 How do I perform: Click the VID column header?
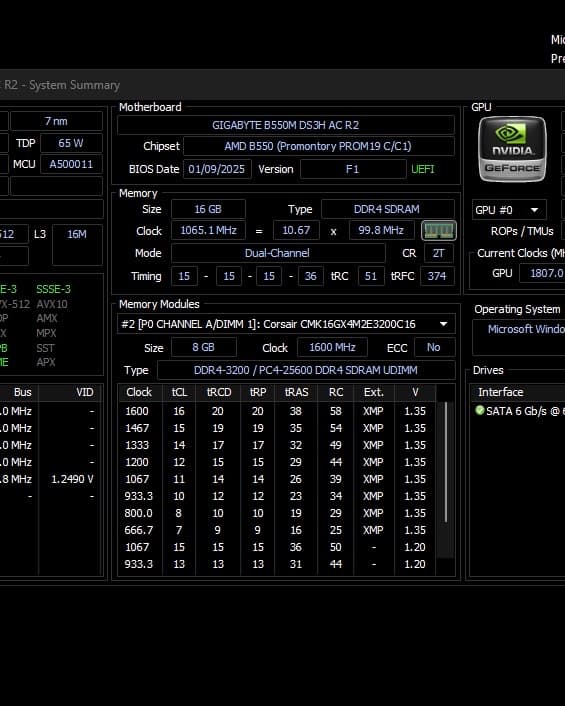click(71, 392)
